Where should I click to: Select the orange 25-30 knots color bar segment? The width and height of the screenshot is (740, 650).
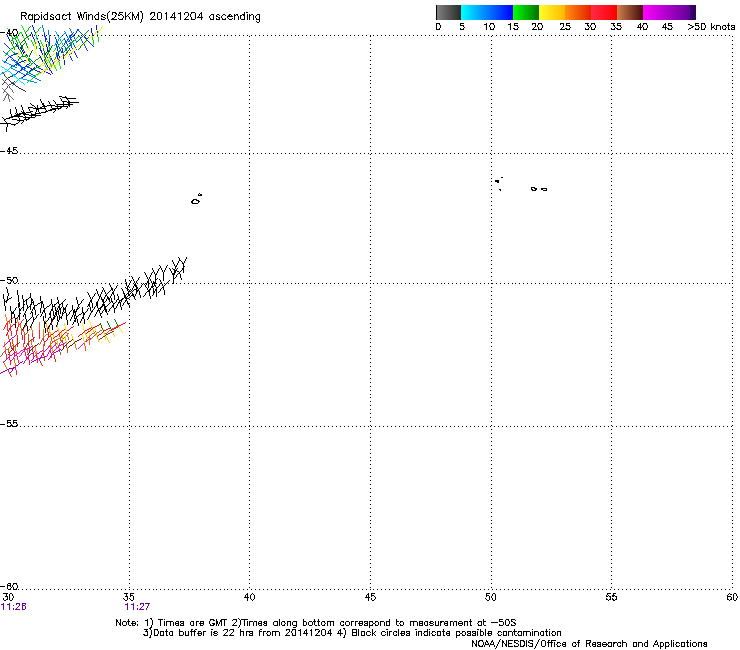(x=578, y=12)
